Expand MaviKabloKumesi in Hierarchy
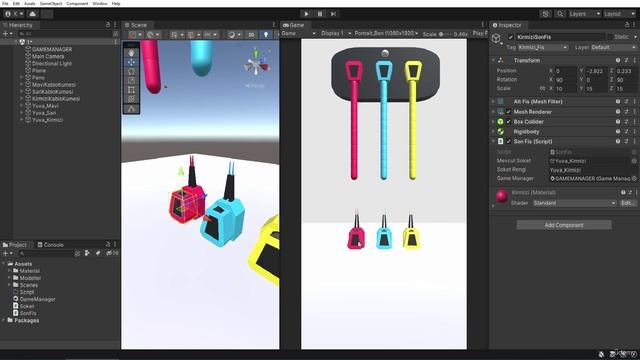Screen dimensions: 640x360 pyautogui.click(x=22, y=84)
